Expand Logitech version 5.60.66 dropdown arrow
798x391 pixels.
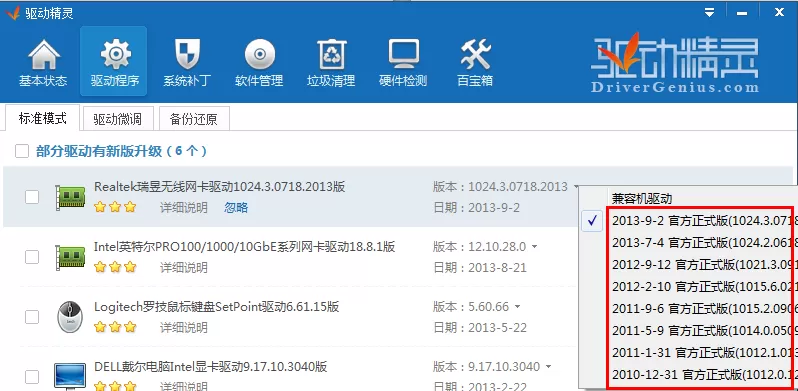[518, 307]
